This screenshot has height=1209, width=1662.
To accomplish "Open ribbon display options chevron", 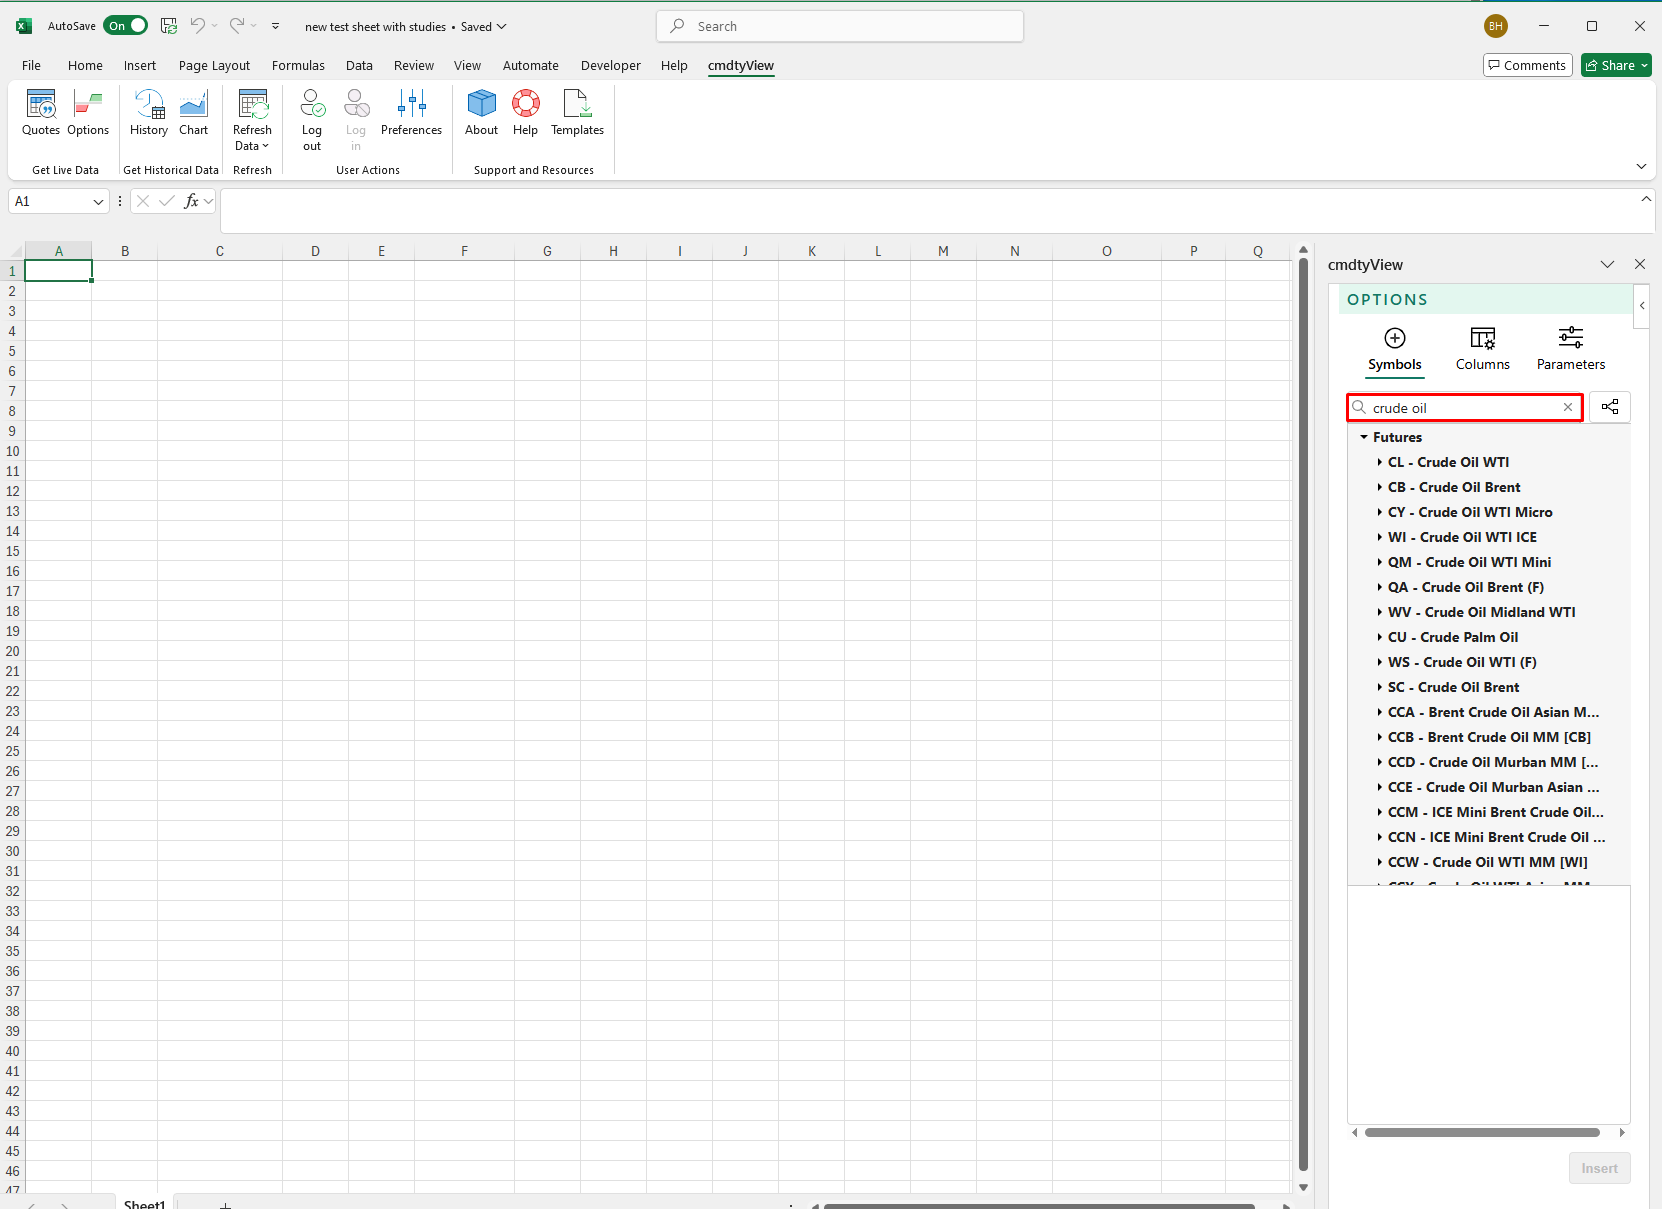I will tap(1640, 166).
